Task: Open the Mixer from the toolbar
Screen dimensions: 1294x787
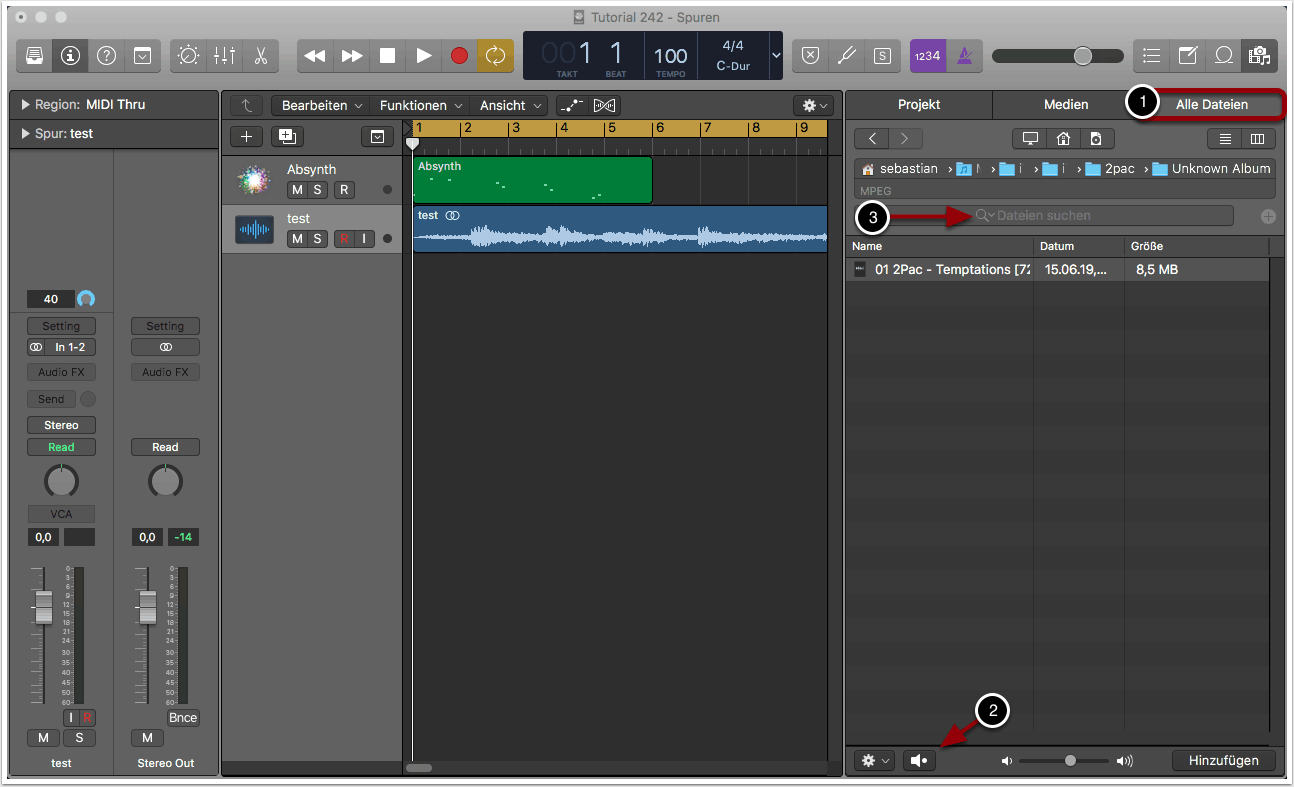Action: (224, 56)
